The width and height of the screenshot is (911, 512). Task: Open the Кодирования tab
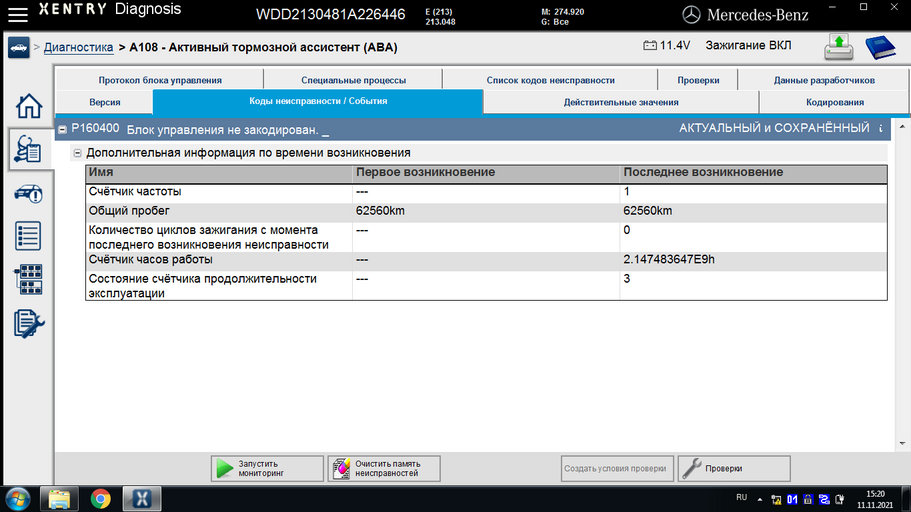pos(834,102)
